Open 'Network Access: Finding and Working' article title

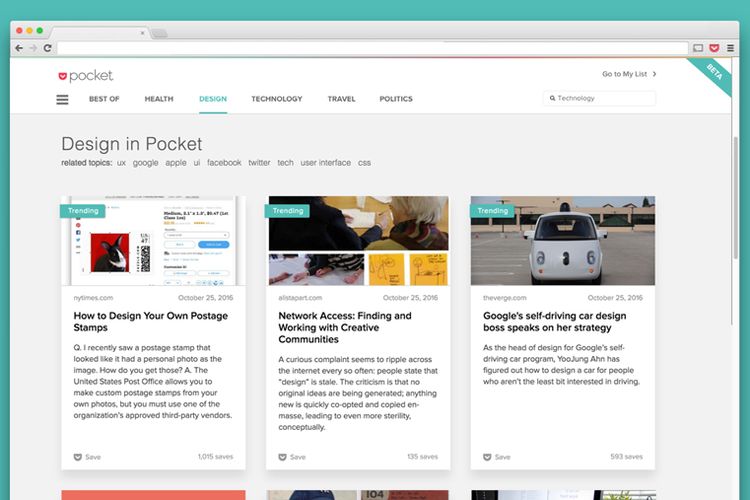pyautogui.click(x=345, y=327)
